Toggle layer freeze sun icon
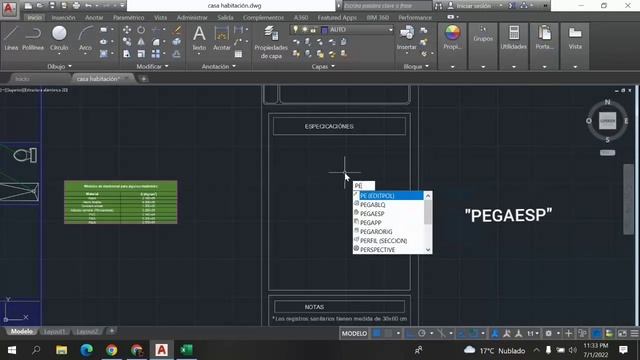 [304, 29]
